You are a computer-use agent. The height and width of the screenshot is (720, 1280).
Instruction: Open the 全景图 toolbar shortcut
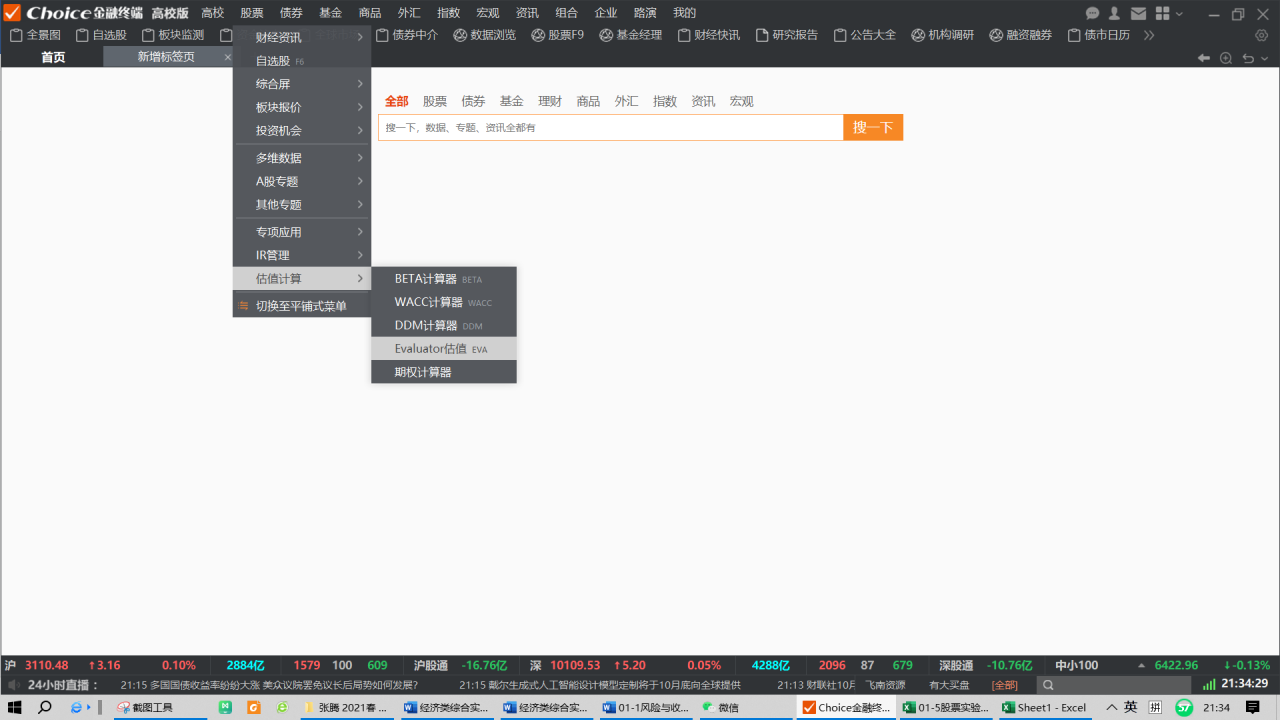coord(35,35)
